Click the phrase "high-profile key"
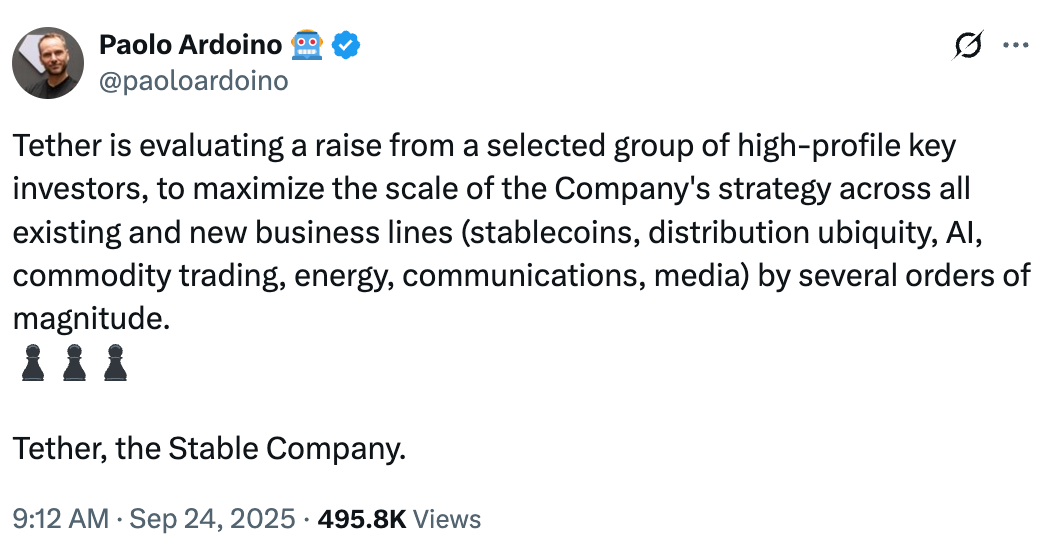Image resolution: width=1052 pixels, height=552 pixels. 847,146
